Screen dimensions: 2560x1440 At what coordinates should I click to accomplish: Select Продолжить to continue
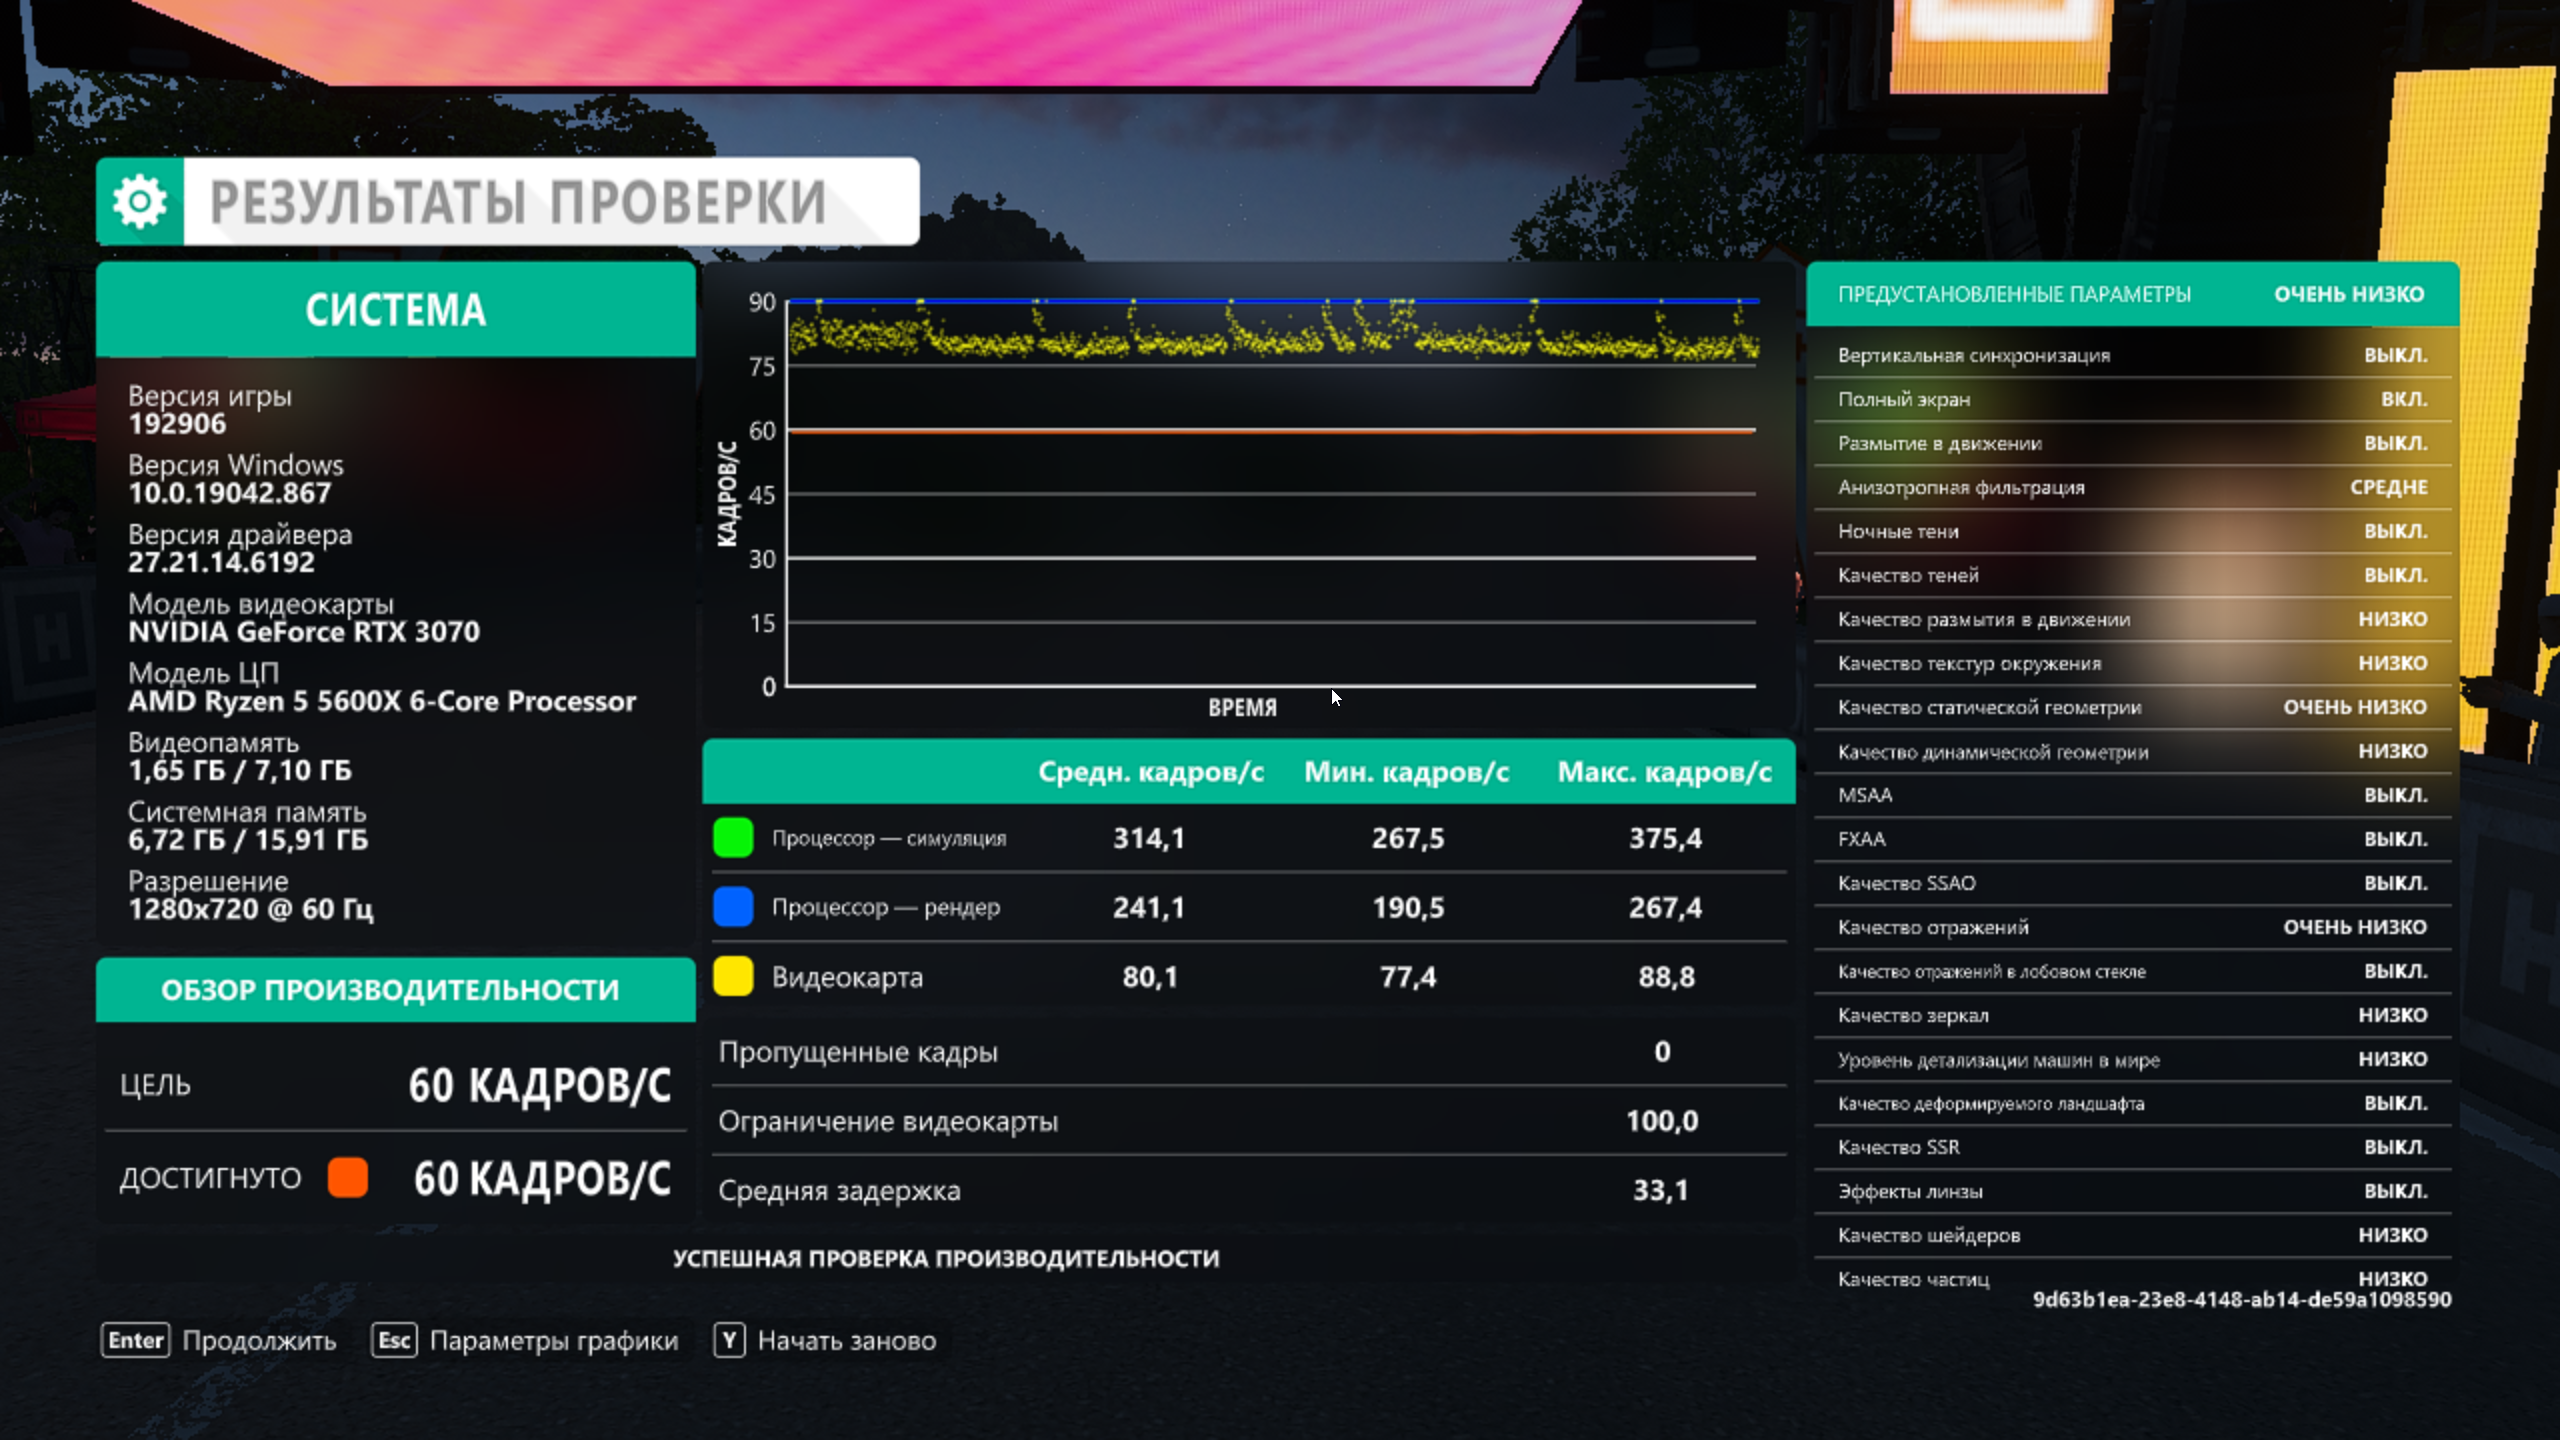[259, 1340]
